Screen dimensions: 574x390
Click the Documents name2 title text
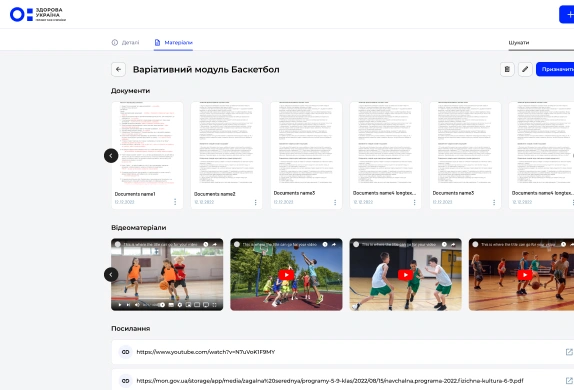[x=215, y=194]
